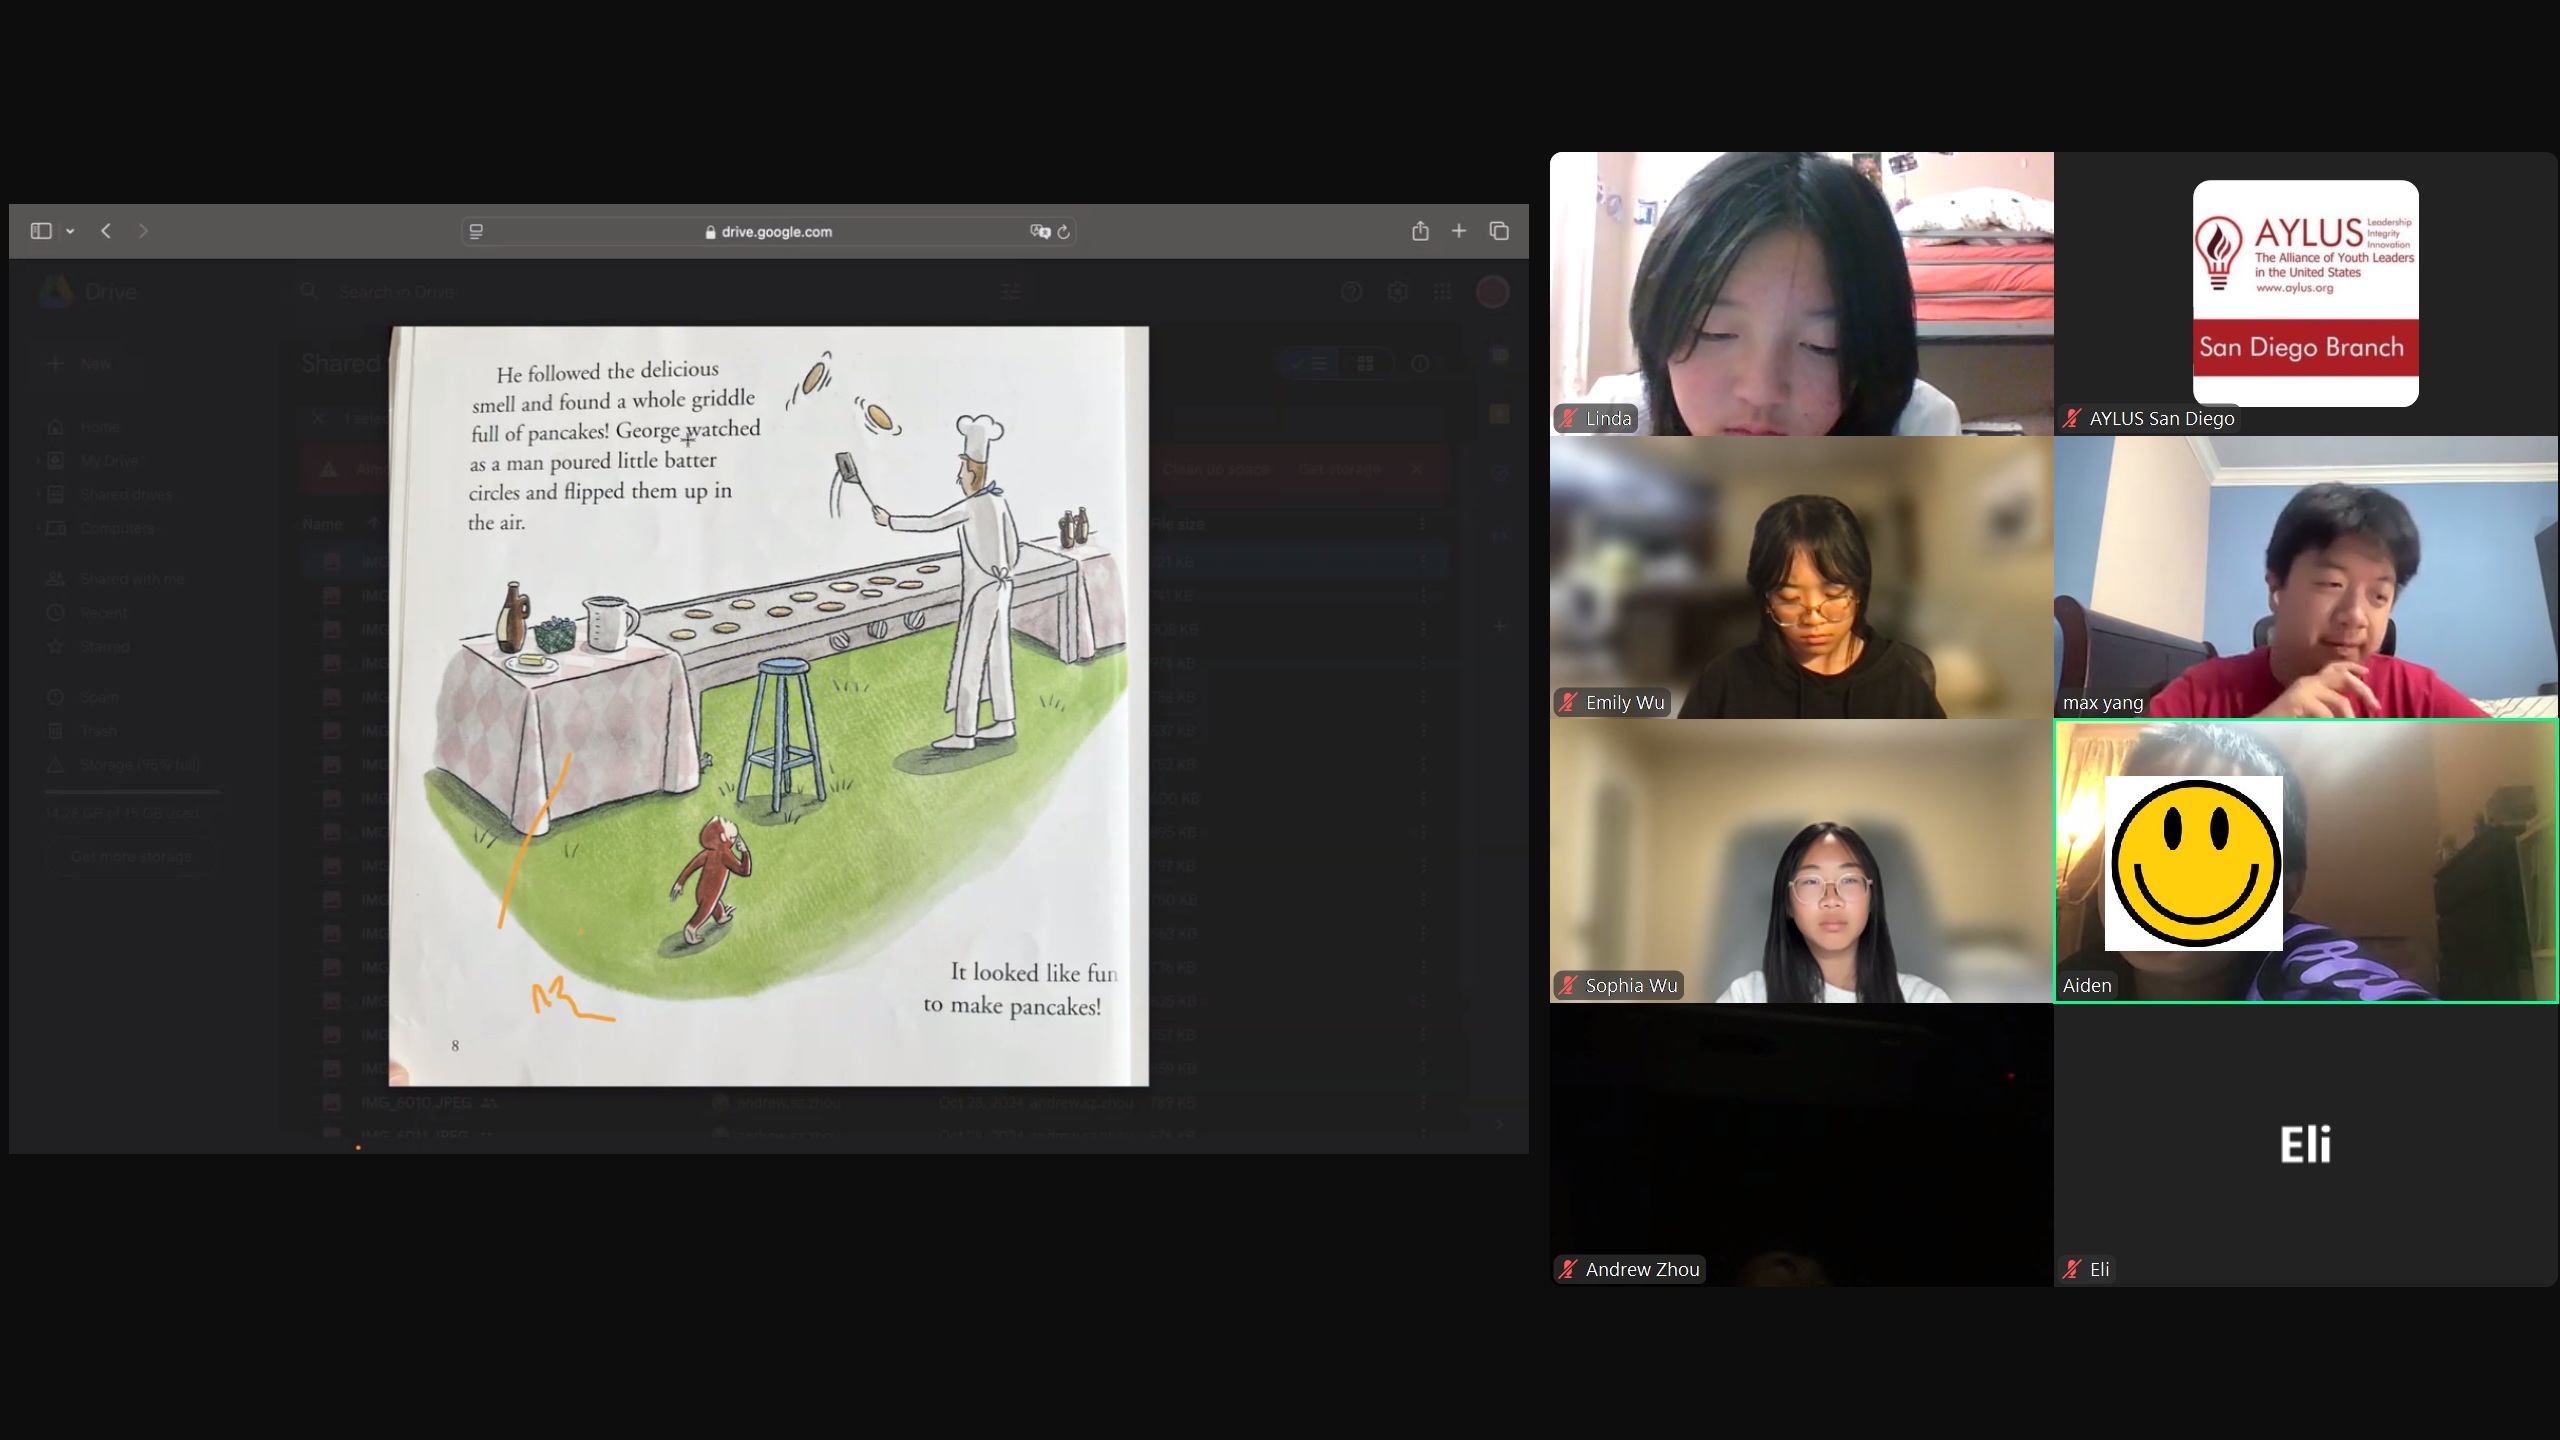This screenshot has width=2560, height=1440.
Task: Open Drive Settings gear icon
Action: coord(1397,292)
